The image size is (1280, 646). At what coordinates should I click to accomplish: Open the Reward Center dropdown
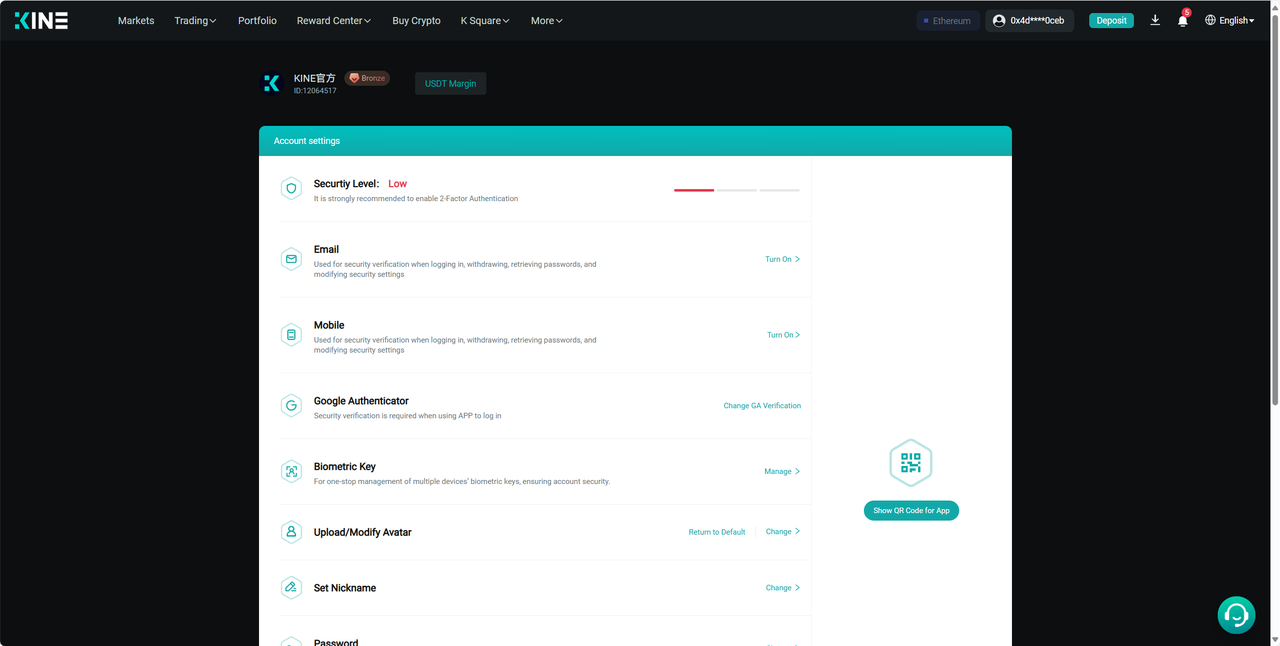(333, 20)
